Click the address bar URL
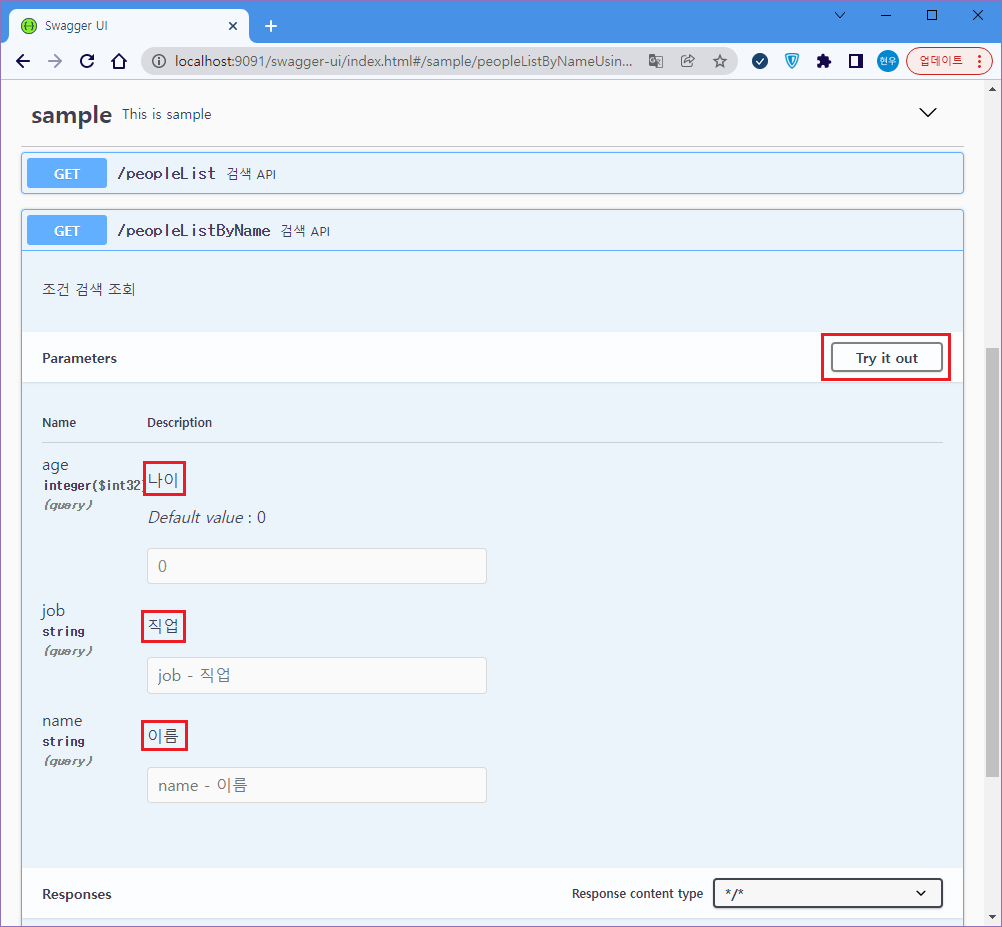Image resolution: width=1002 pixels, height=927 pixels. pos(403,61)
